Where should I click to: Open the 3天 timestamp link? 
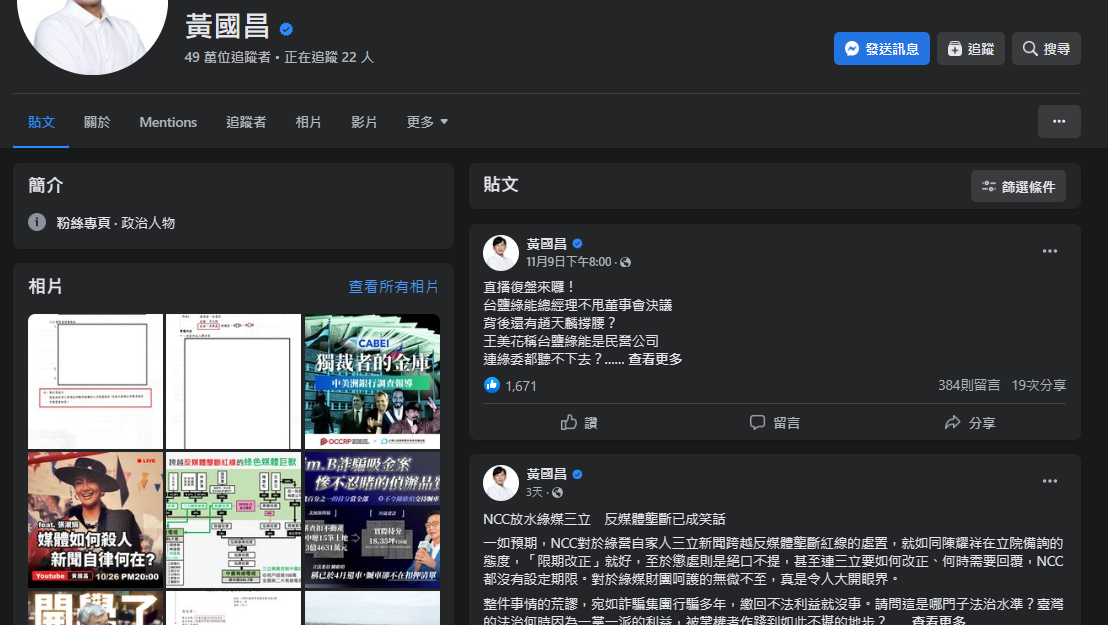[534, 492]
